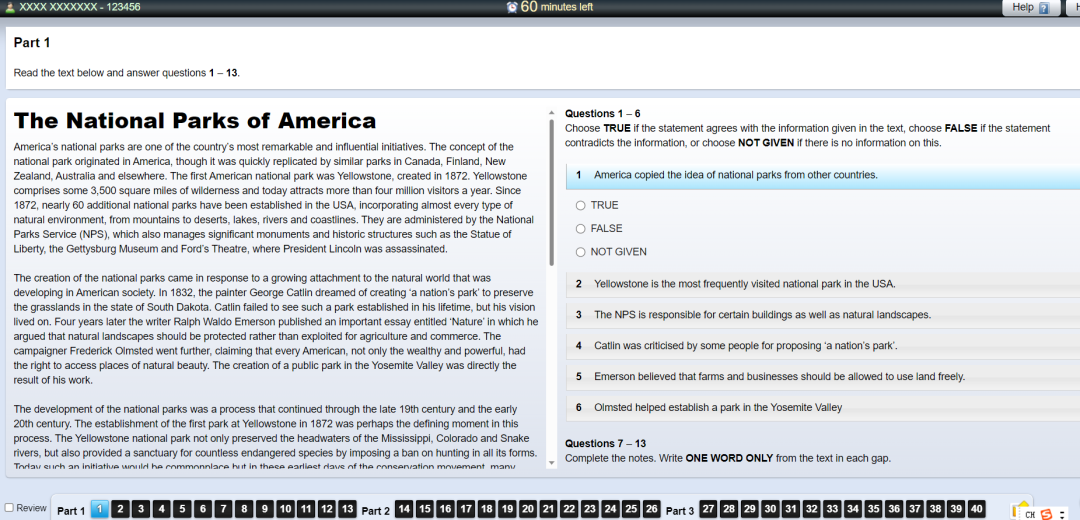Image resolution: width=1080 pixels, height=520 pixels.
Task: Expand question 6 about Olmsted and Yosemite
Action: click(x=822, y=408)
